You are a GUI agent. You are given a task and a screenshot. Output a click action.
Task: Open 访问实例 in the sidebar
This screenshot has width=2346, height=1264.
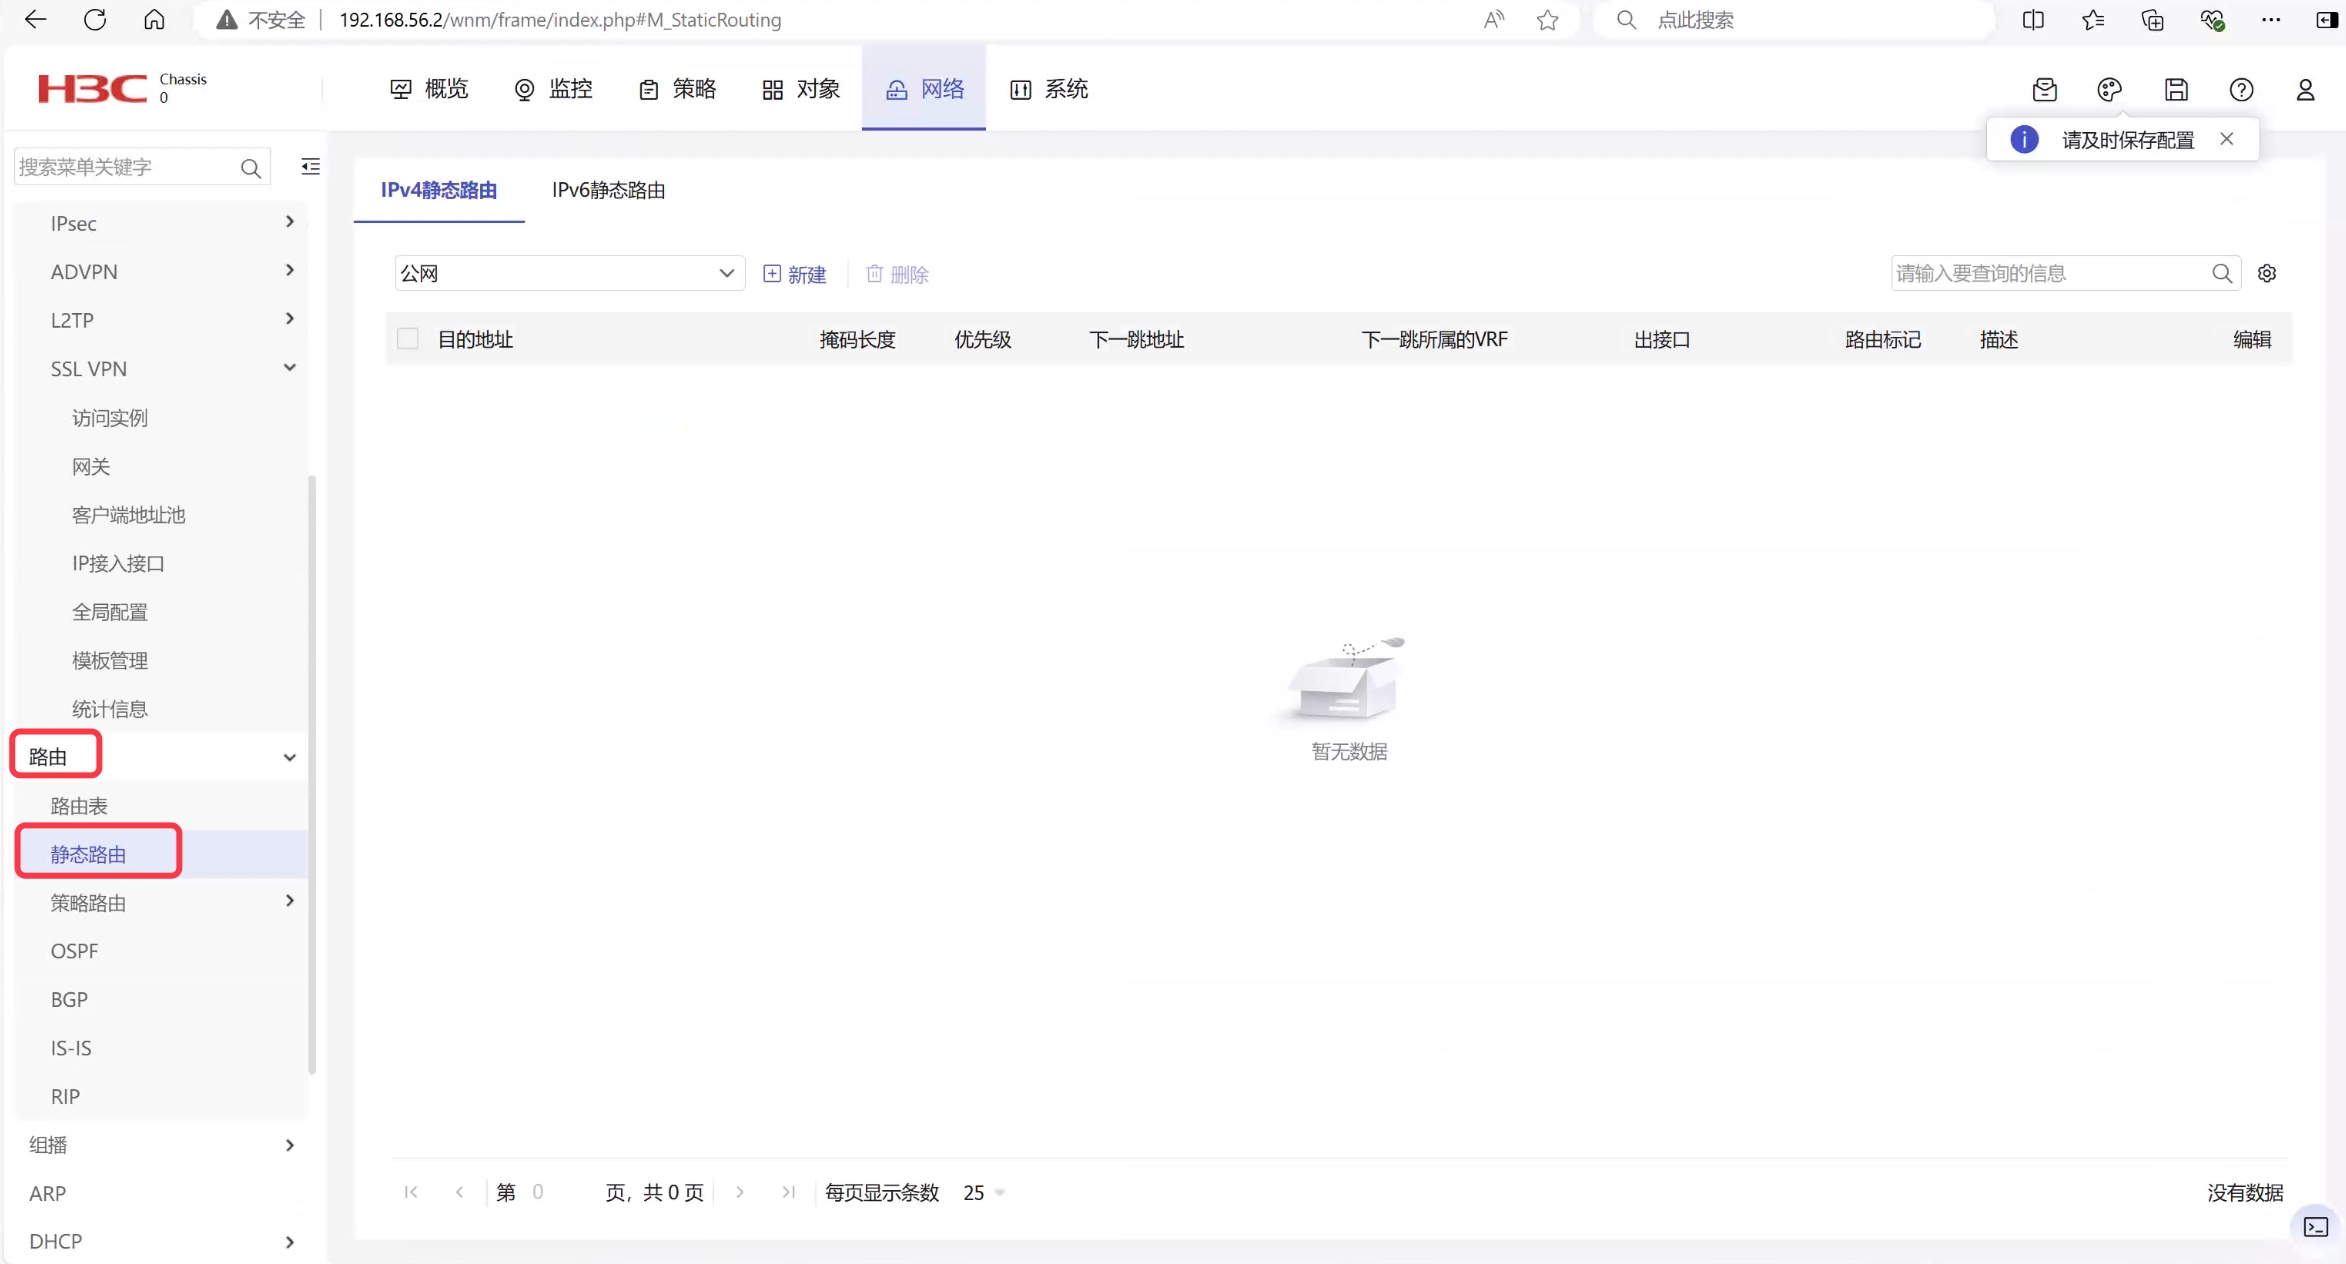coord(110,418)
